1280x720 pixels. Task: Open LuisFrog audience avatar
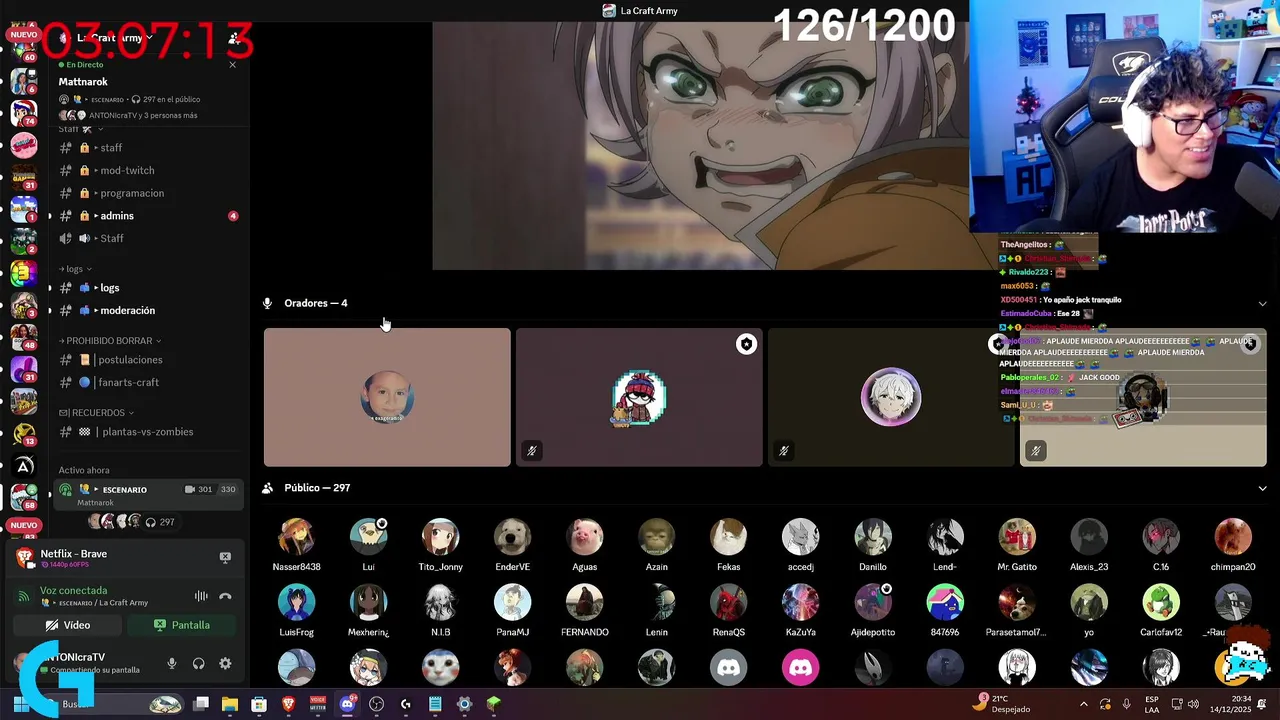click(296, 603)
